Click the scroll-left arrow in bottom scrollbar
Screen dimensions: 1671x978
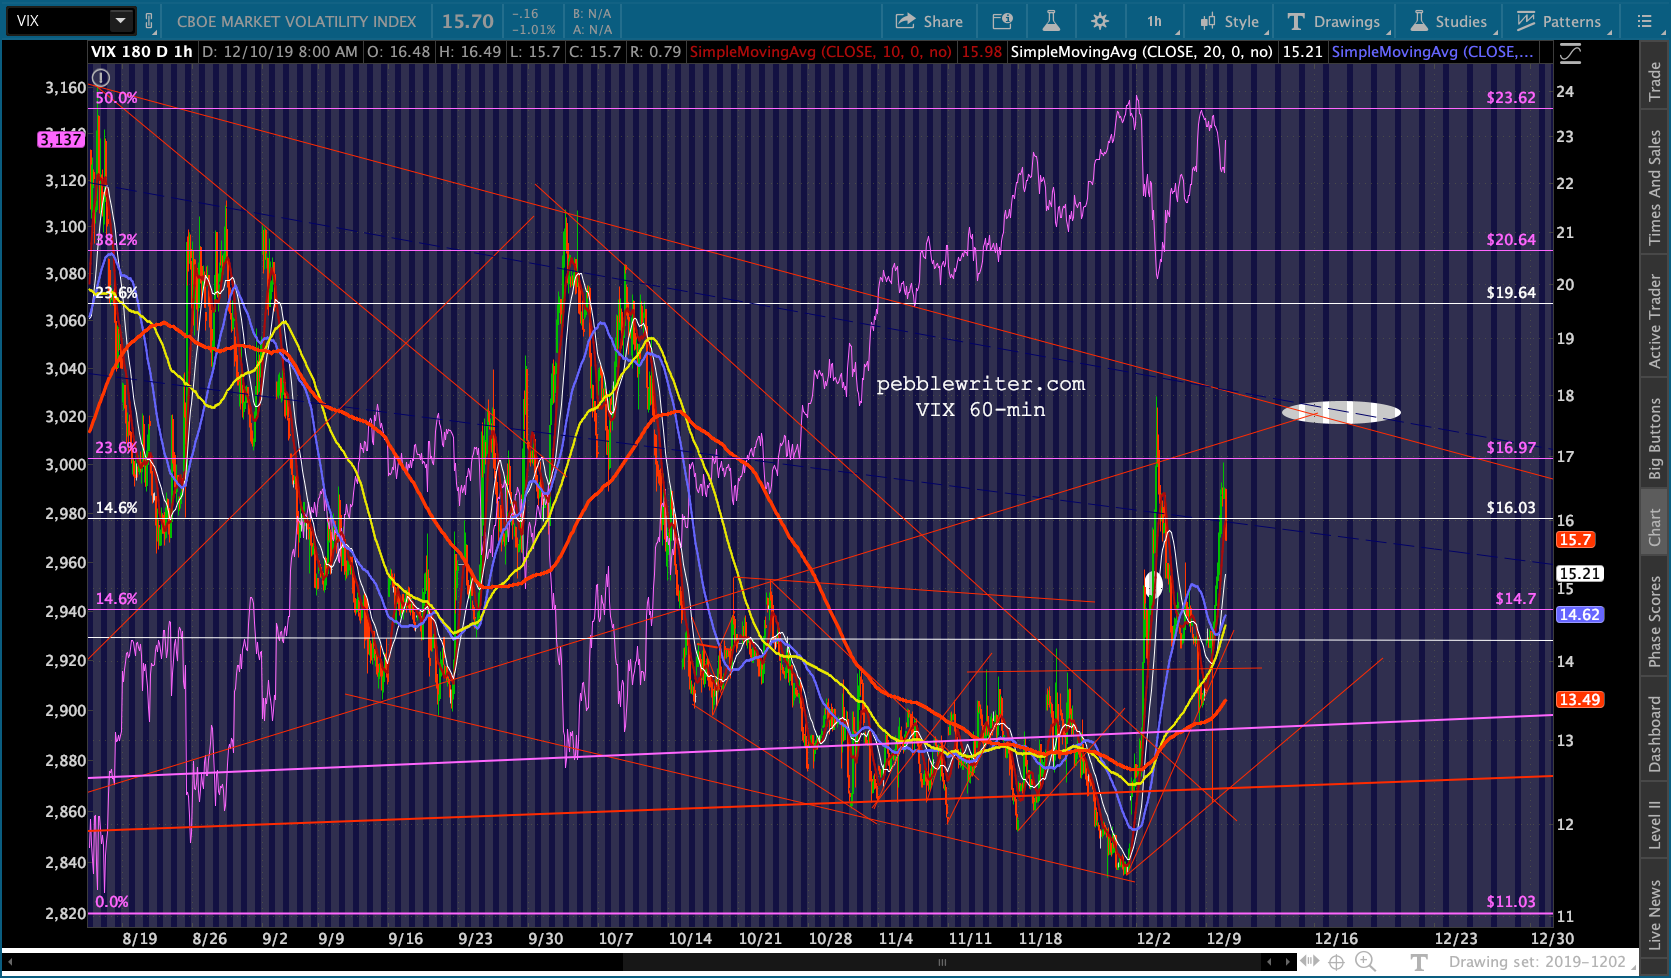(x=9, y=962)
